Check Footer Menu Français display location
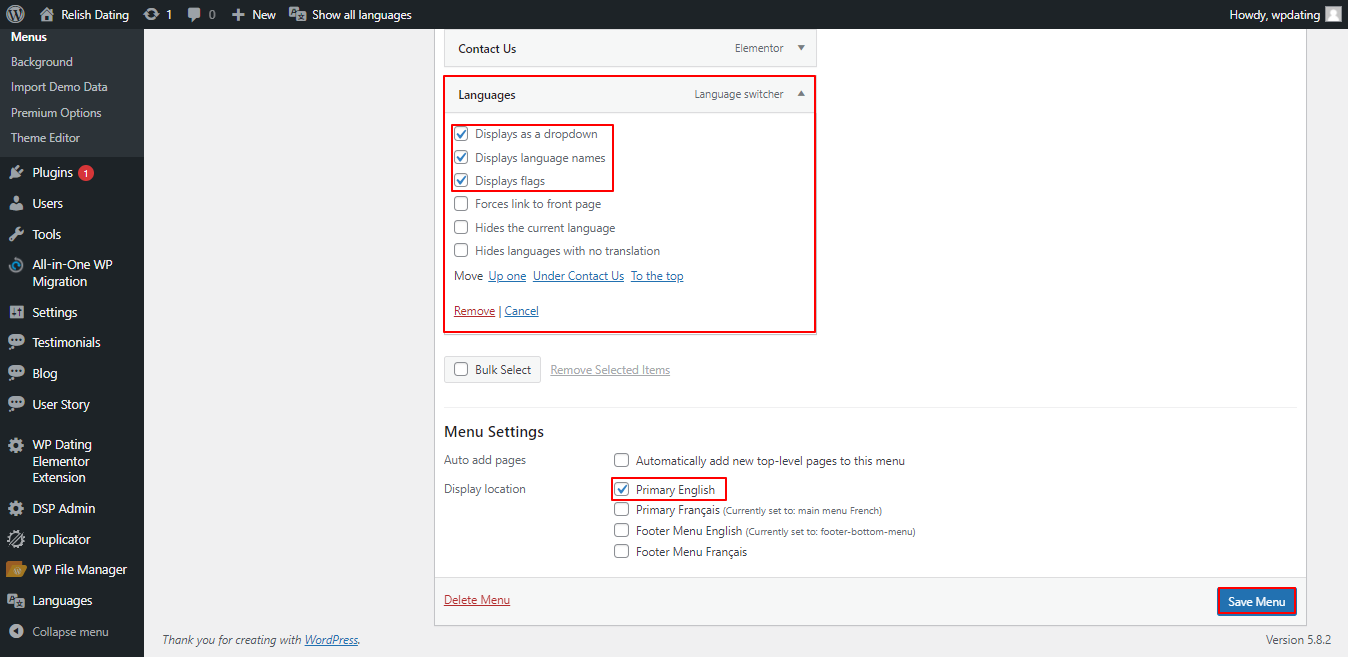The height and width of the screenshot is (657, 1348). click(622, 551)
